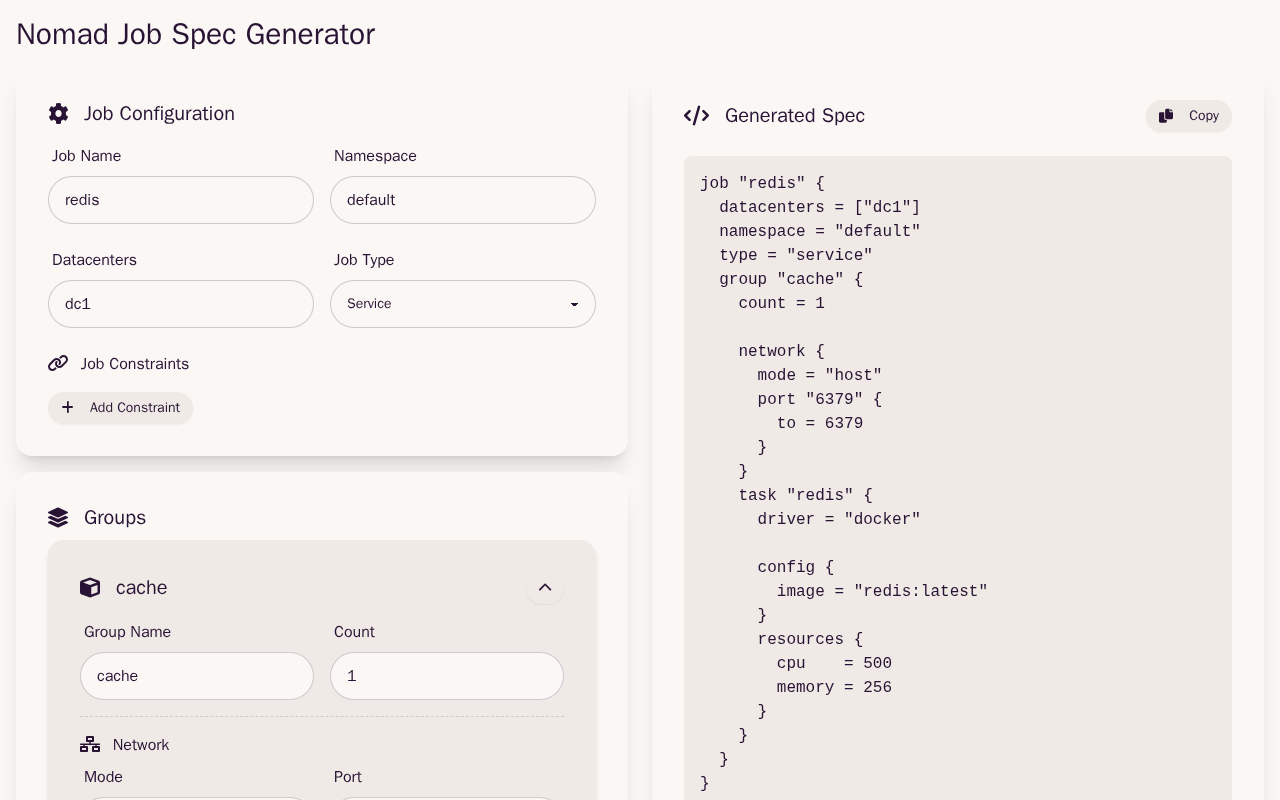Select the Group Name input
Viewport: 1280px width, 800px height.
(197, 676)
